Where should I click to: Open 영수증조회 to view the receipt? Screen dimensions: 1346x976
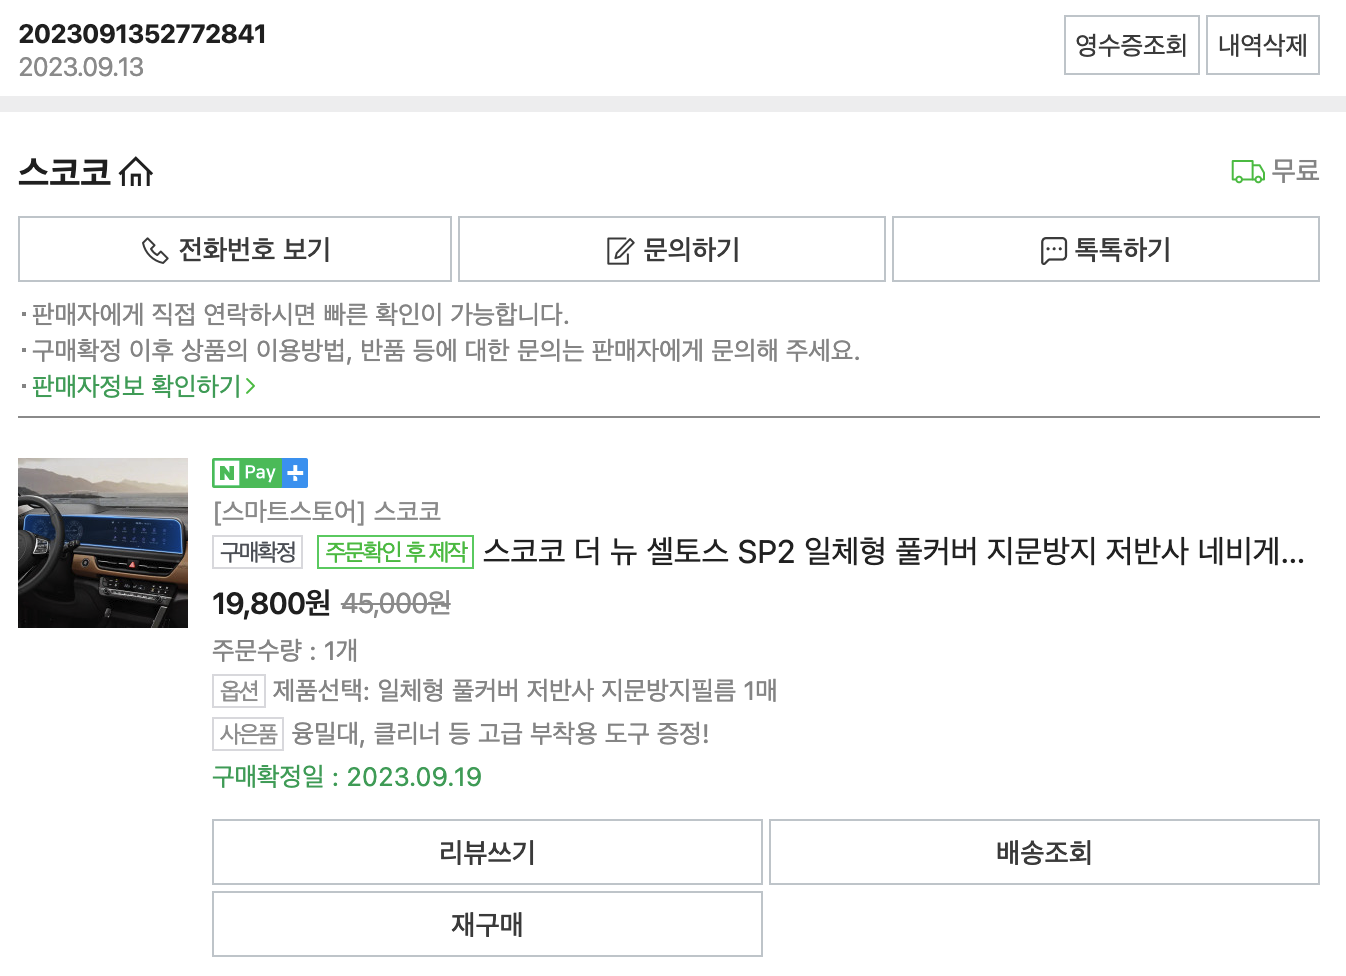point(1131,44)
